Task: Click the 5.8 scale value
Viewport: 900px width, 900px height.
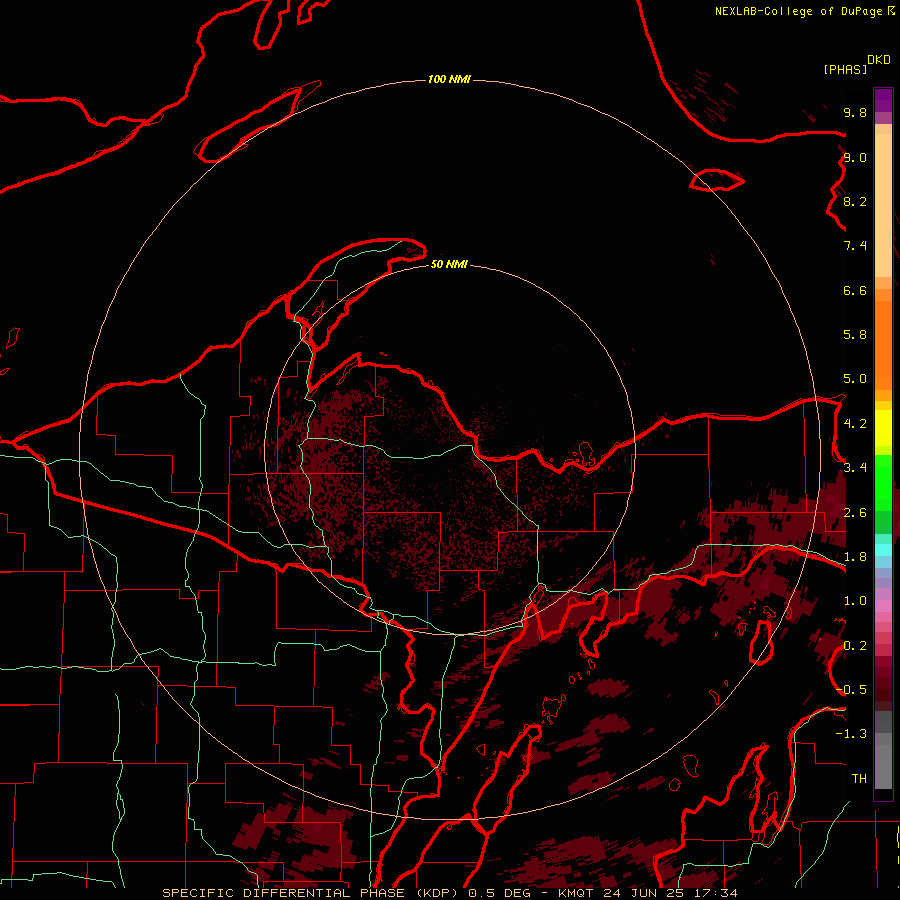Action: click(855, 335)
